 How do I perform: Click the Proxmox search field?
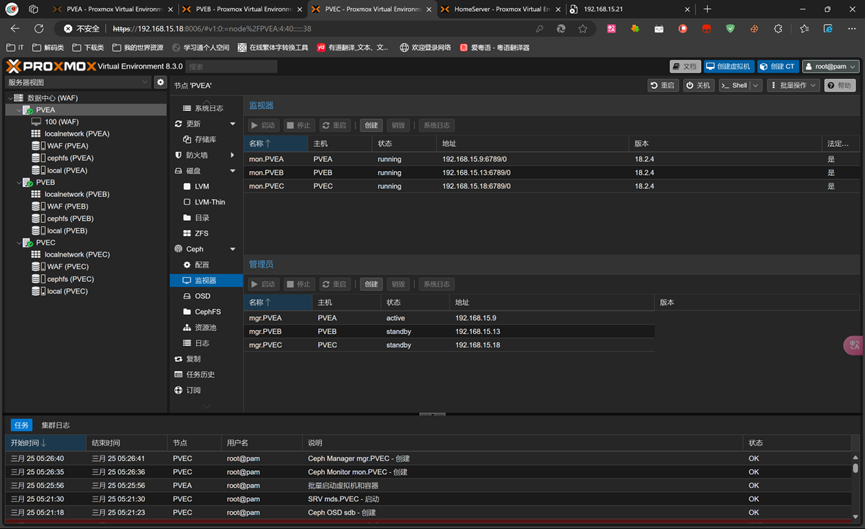pyautogui.click(x=231, y=67)
